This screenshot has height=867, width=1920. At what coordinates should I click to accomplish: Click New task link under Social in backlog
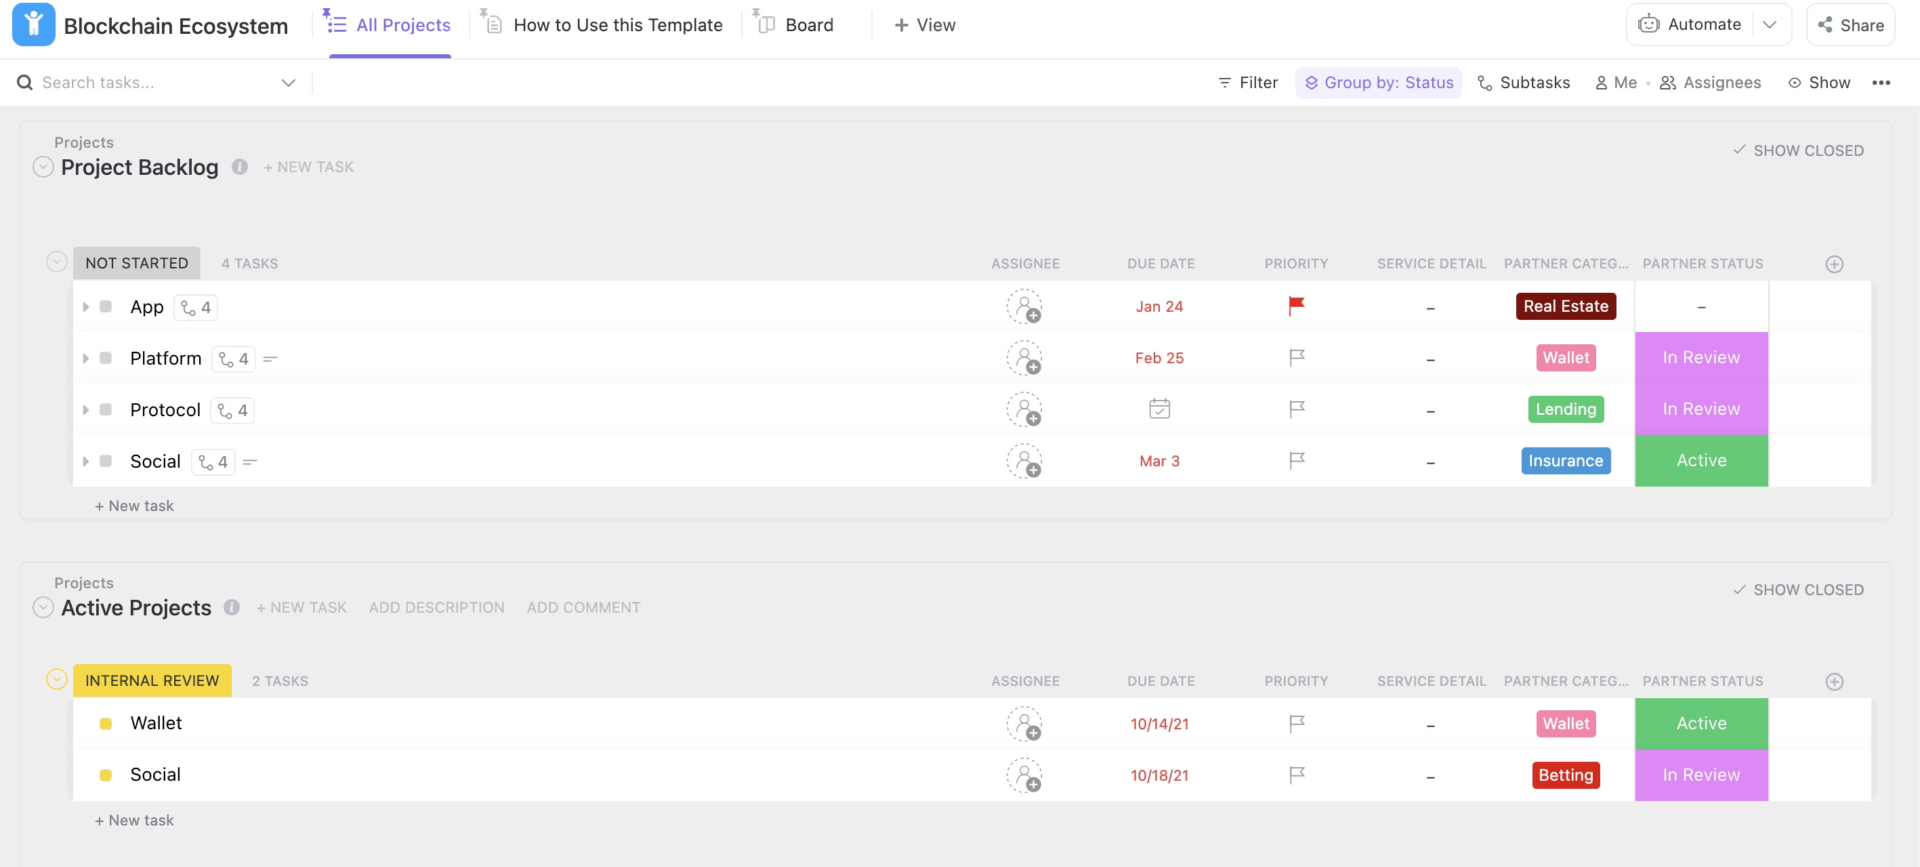(x=134, y=506)
